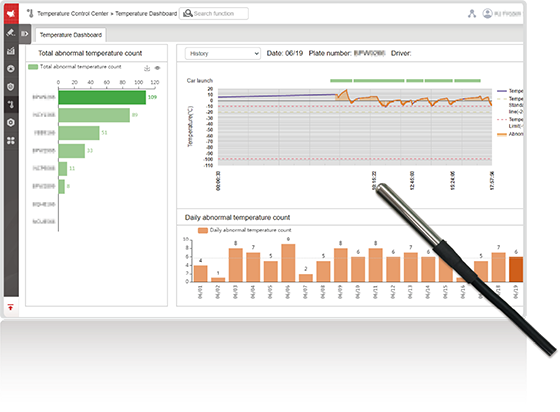Open the camera monitoring sidebar icon
This screenshot has width=560, height=412.
(11, 33)
